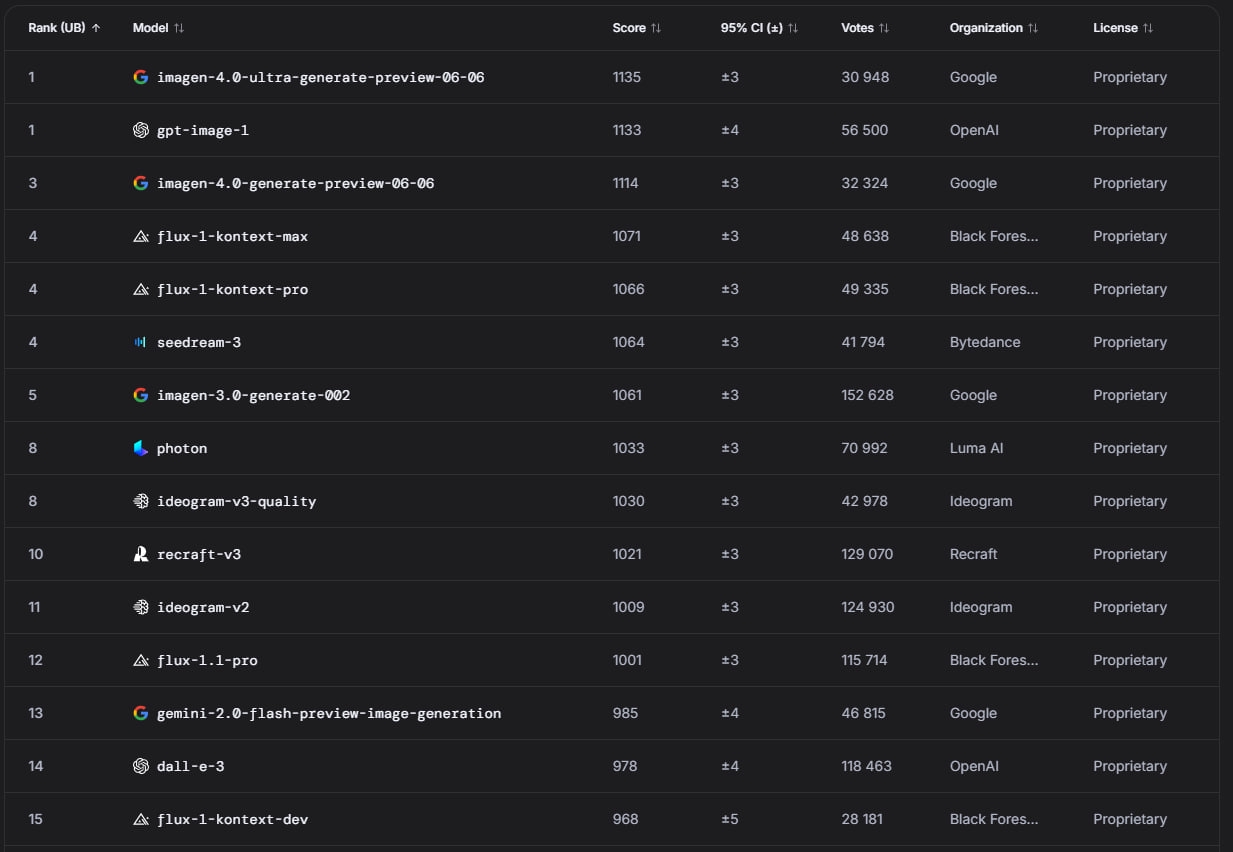1233x852 pixels.
Task: Open the imagen-3.0-generate-002 model name
Action: coord(253,395)
